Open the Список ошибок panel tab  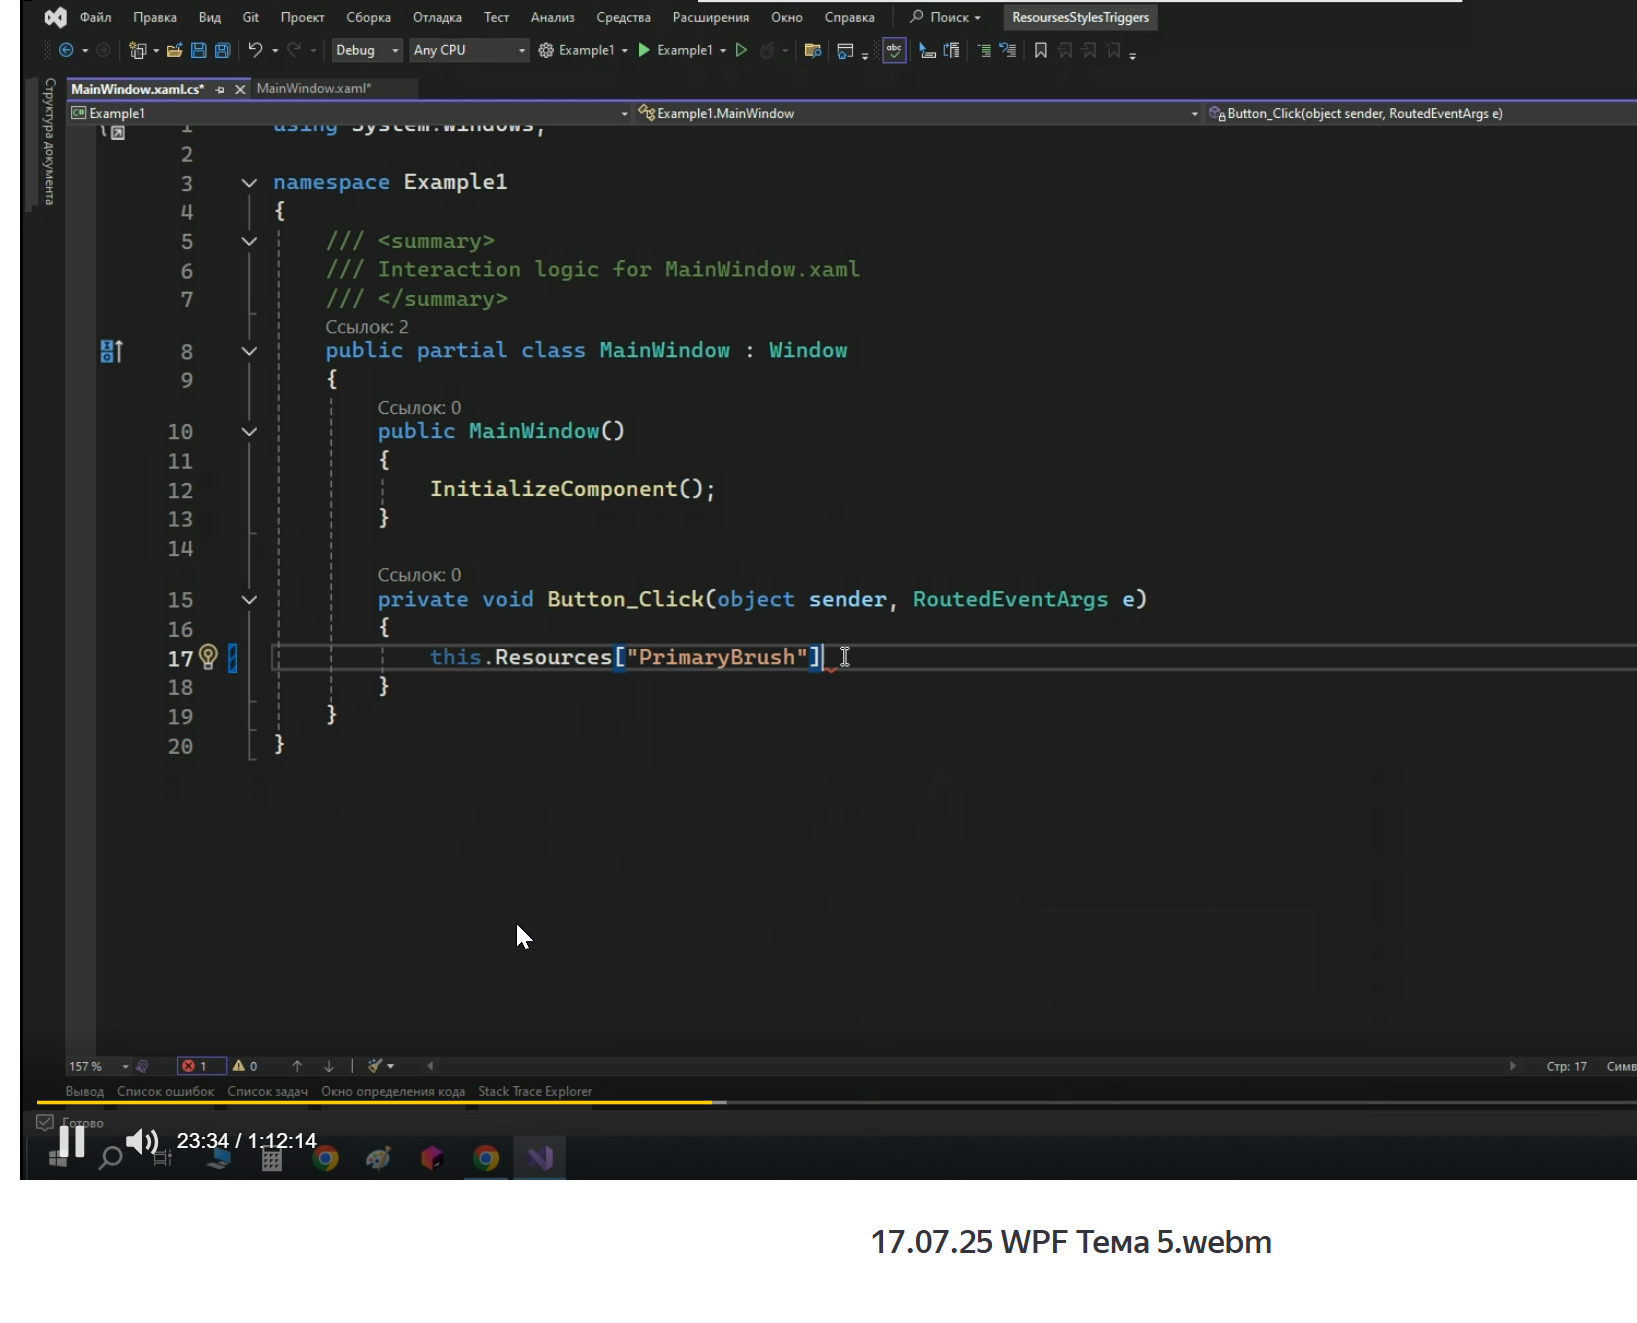(x=165, y=1091)
